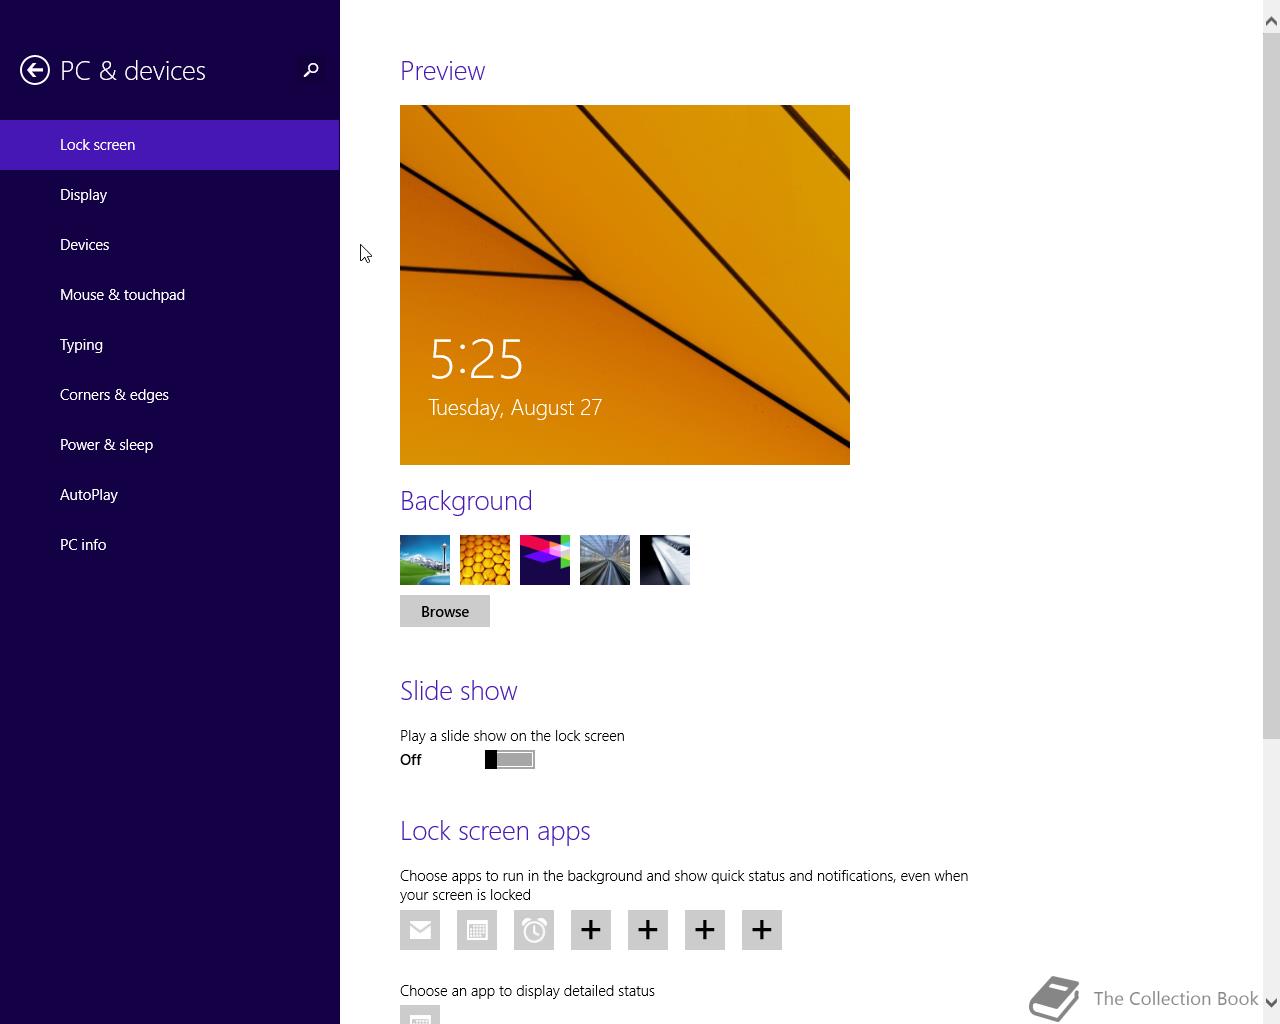This screenshot has height=1024, width=1280.
Task: Choose the honeycomb background thumbnail
Action: (485, 560)
